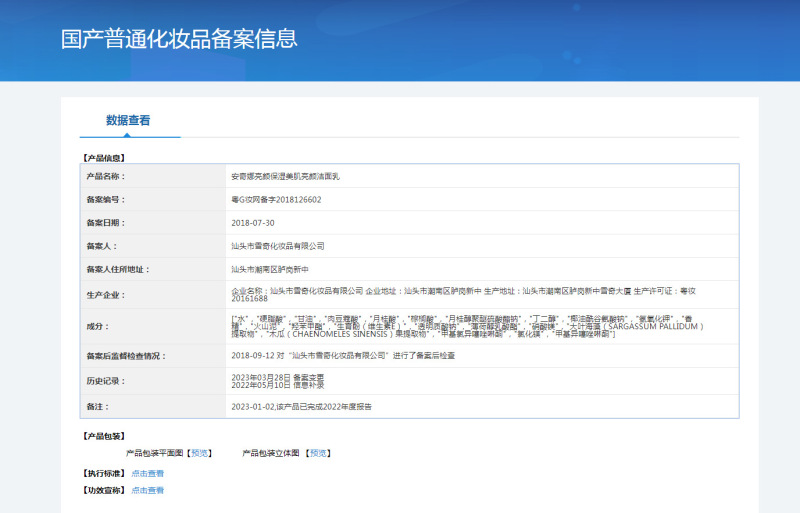
Task: Select history entry 2023年03月28日 备案变更
Action: (x=278, y=377)
